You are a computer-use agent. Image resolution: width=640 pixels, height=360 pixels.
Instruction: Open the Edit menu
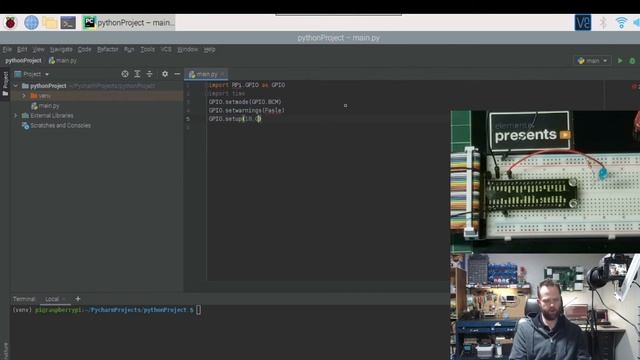[22, 49]
